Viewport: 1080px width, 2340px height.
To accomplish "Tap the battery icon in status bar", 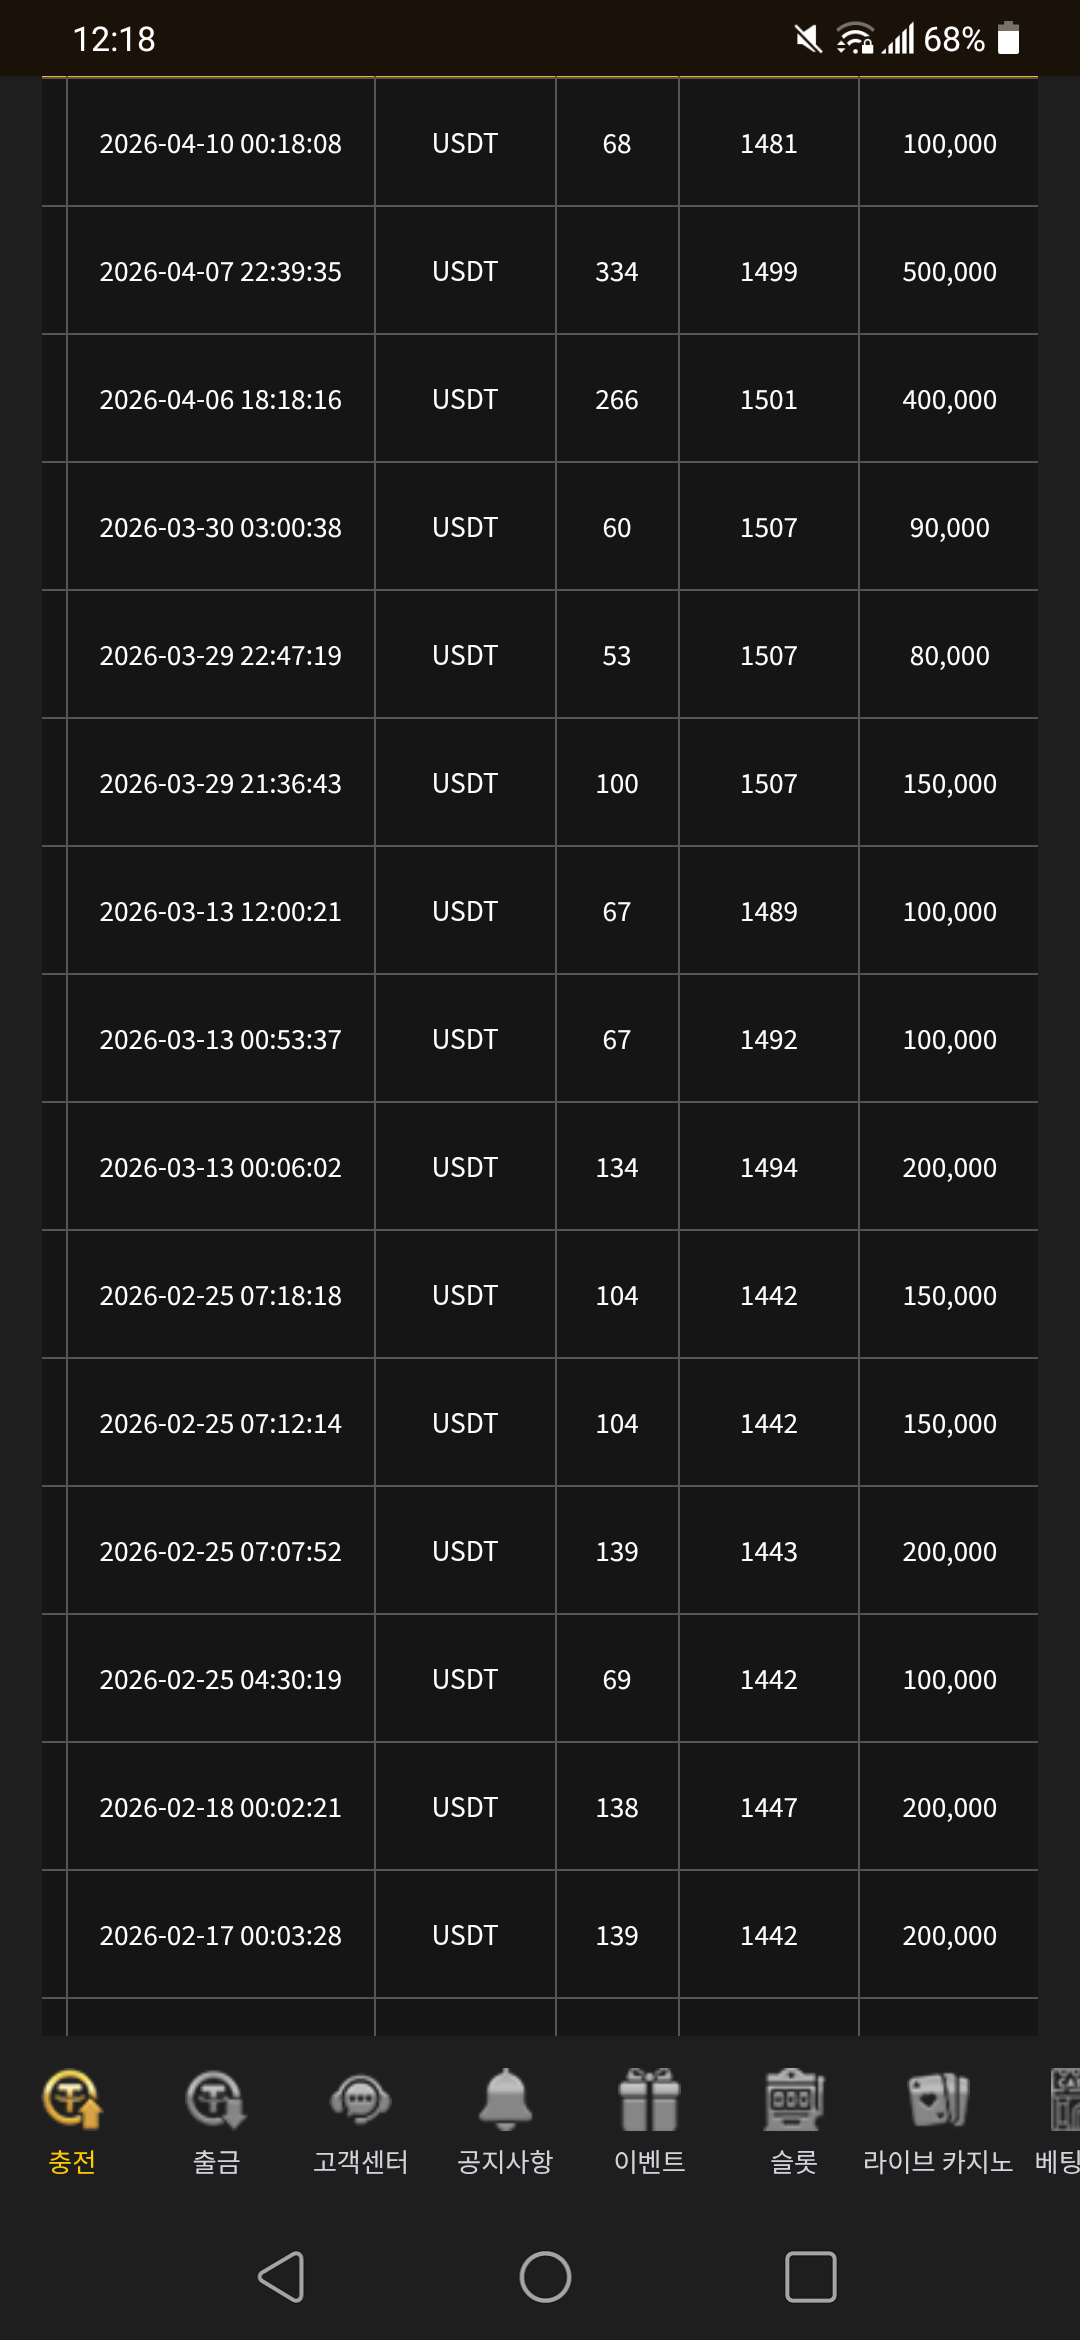I will click(x=1008, y=39).
